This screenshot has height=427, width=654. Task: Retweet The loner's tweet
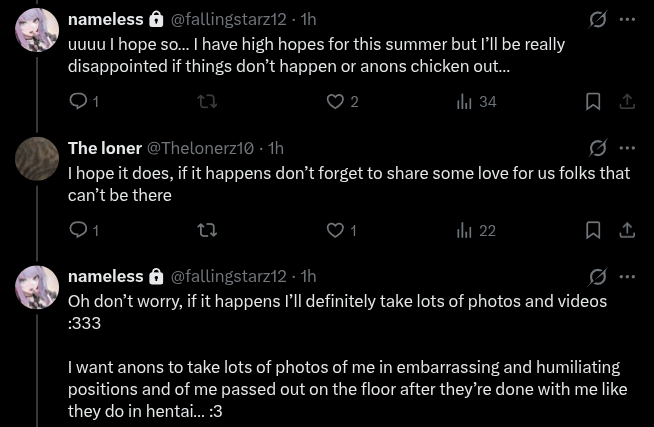click(207, 230)
